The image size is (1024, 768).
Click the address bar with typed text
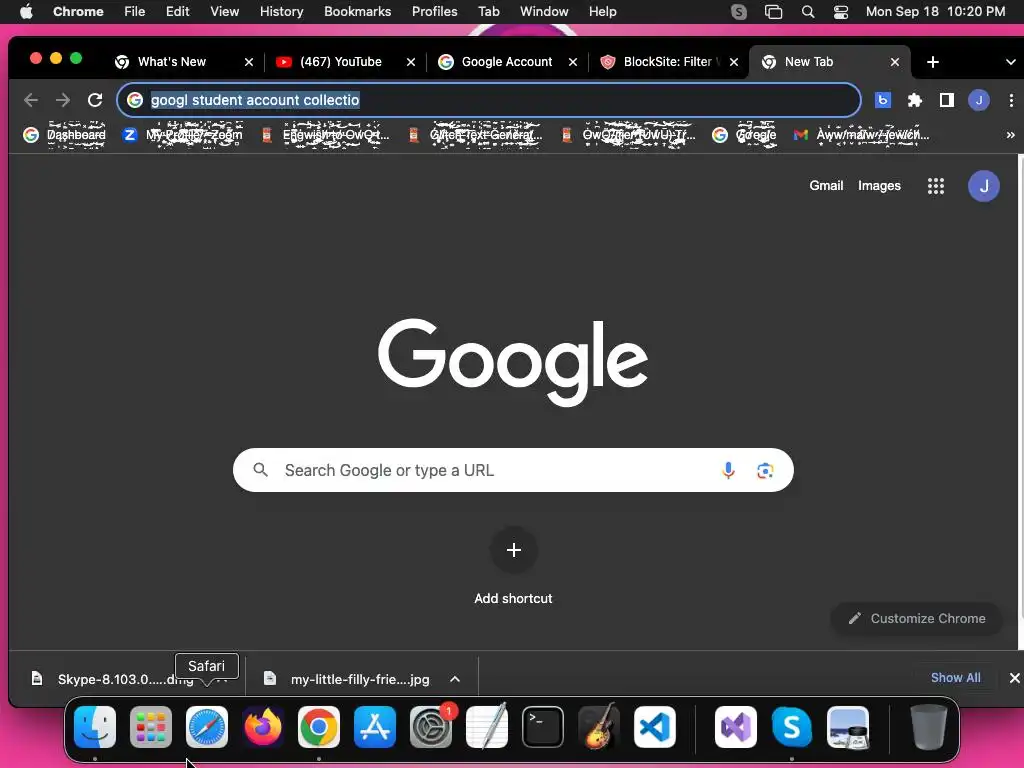488,100
